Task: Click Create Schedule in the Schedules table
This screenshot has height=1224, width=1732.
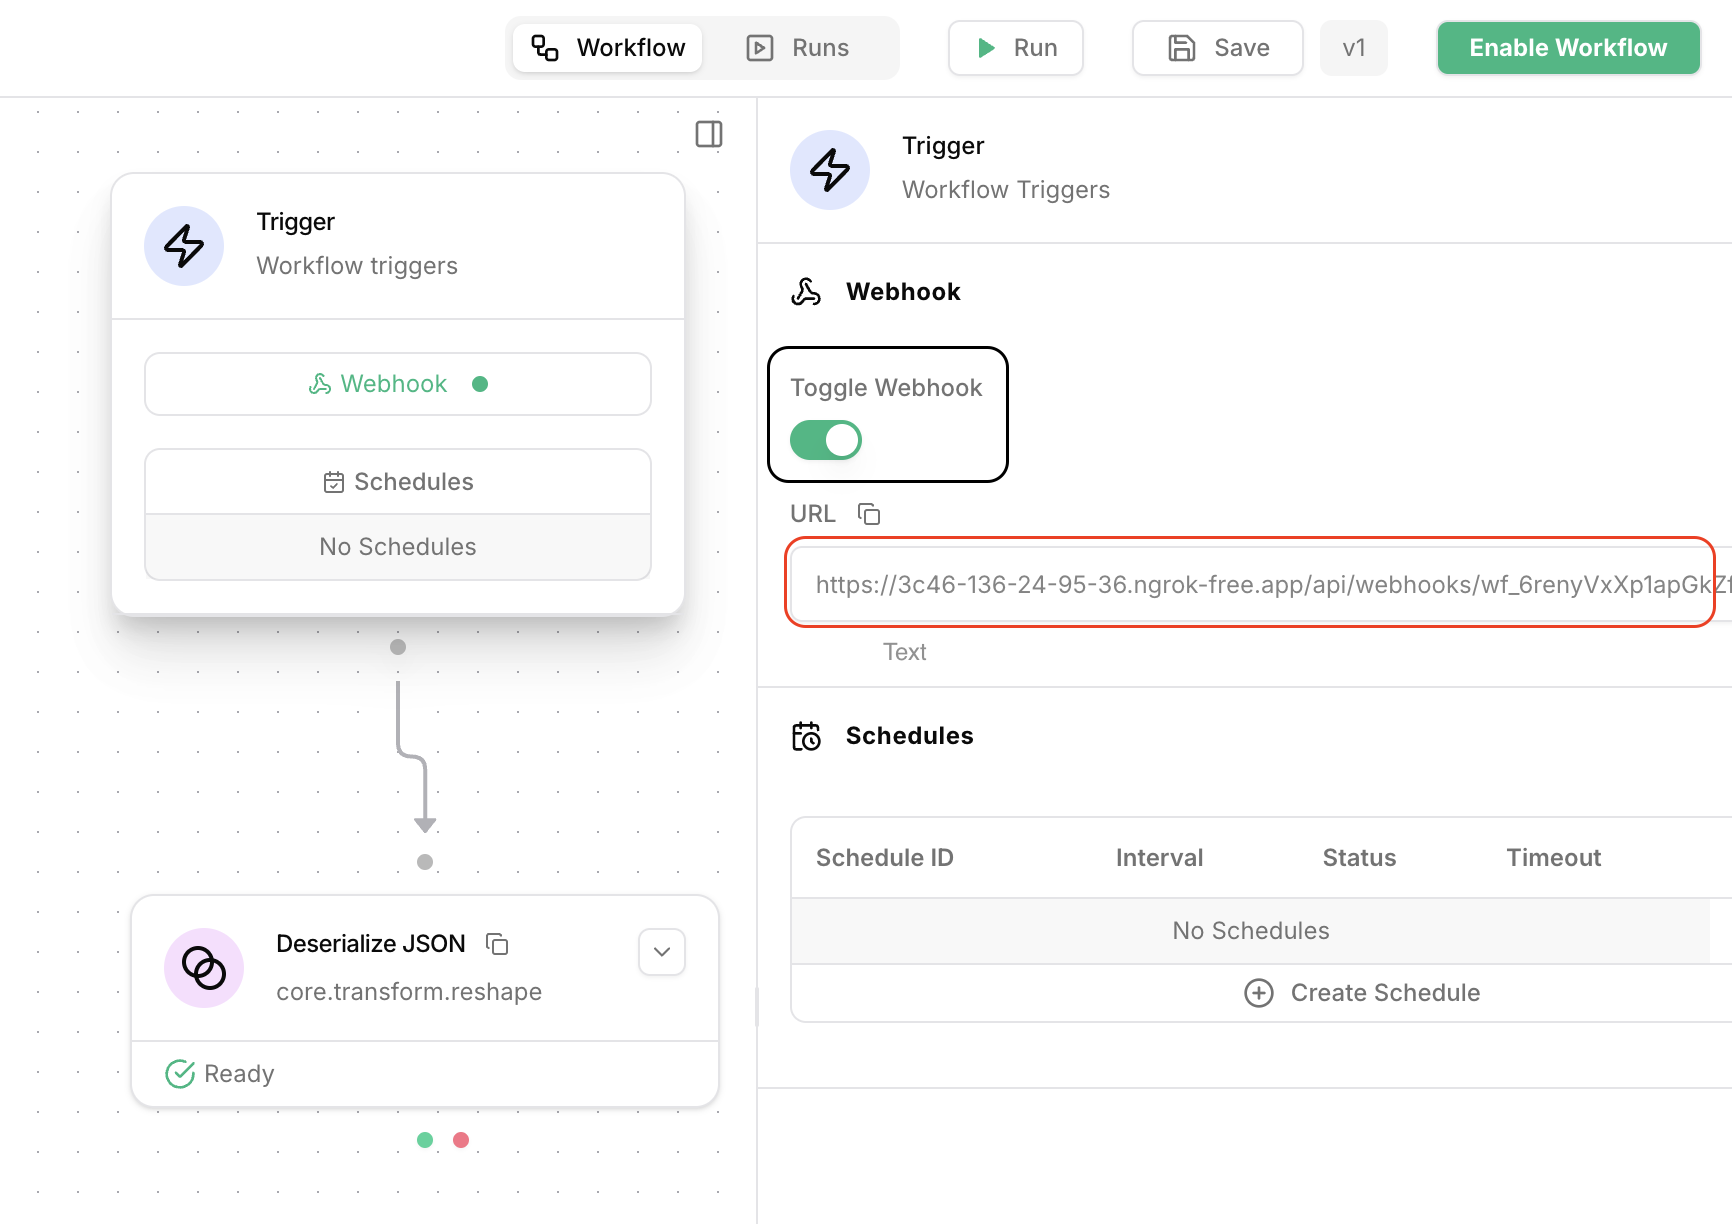Action: click(x=1362, y=992)
